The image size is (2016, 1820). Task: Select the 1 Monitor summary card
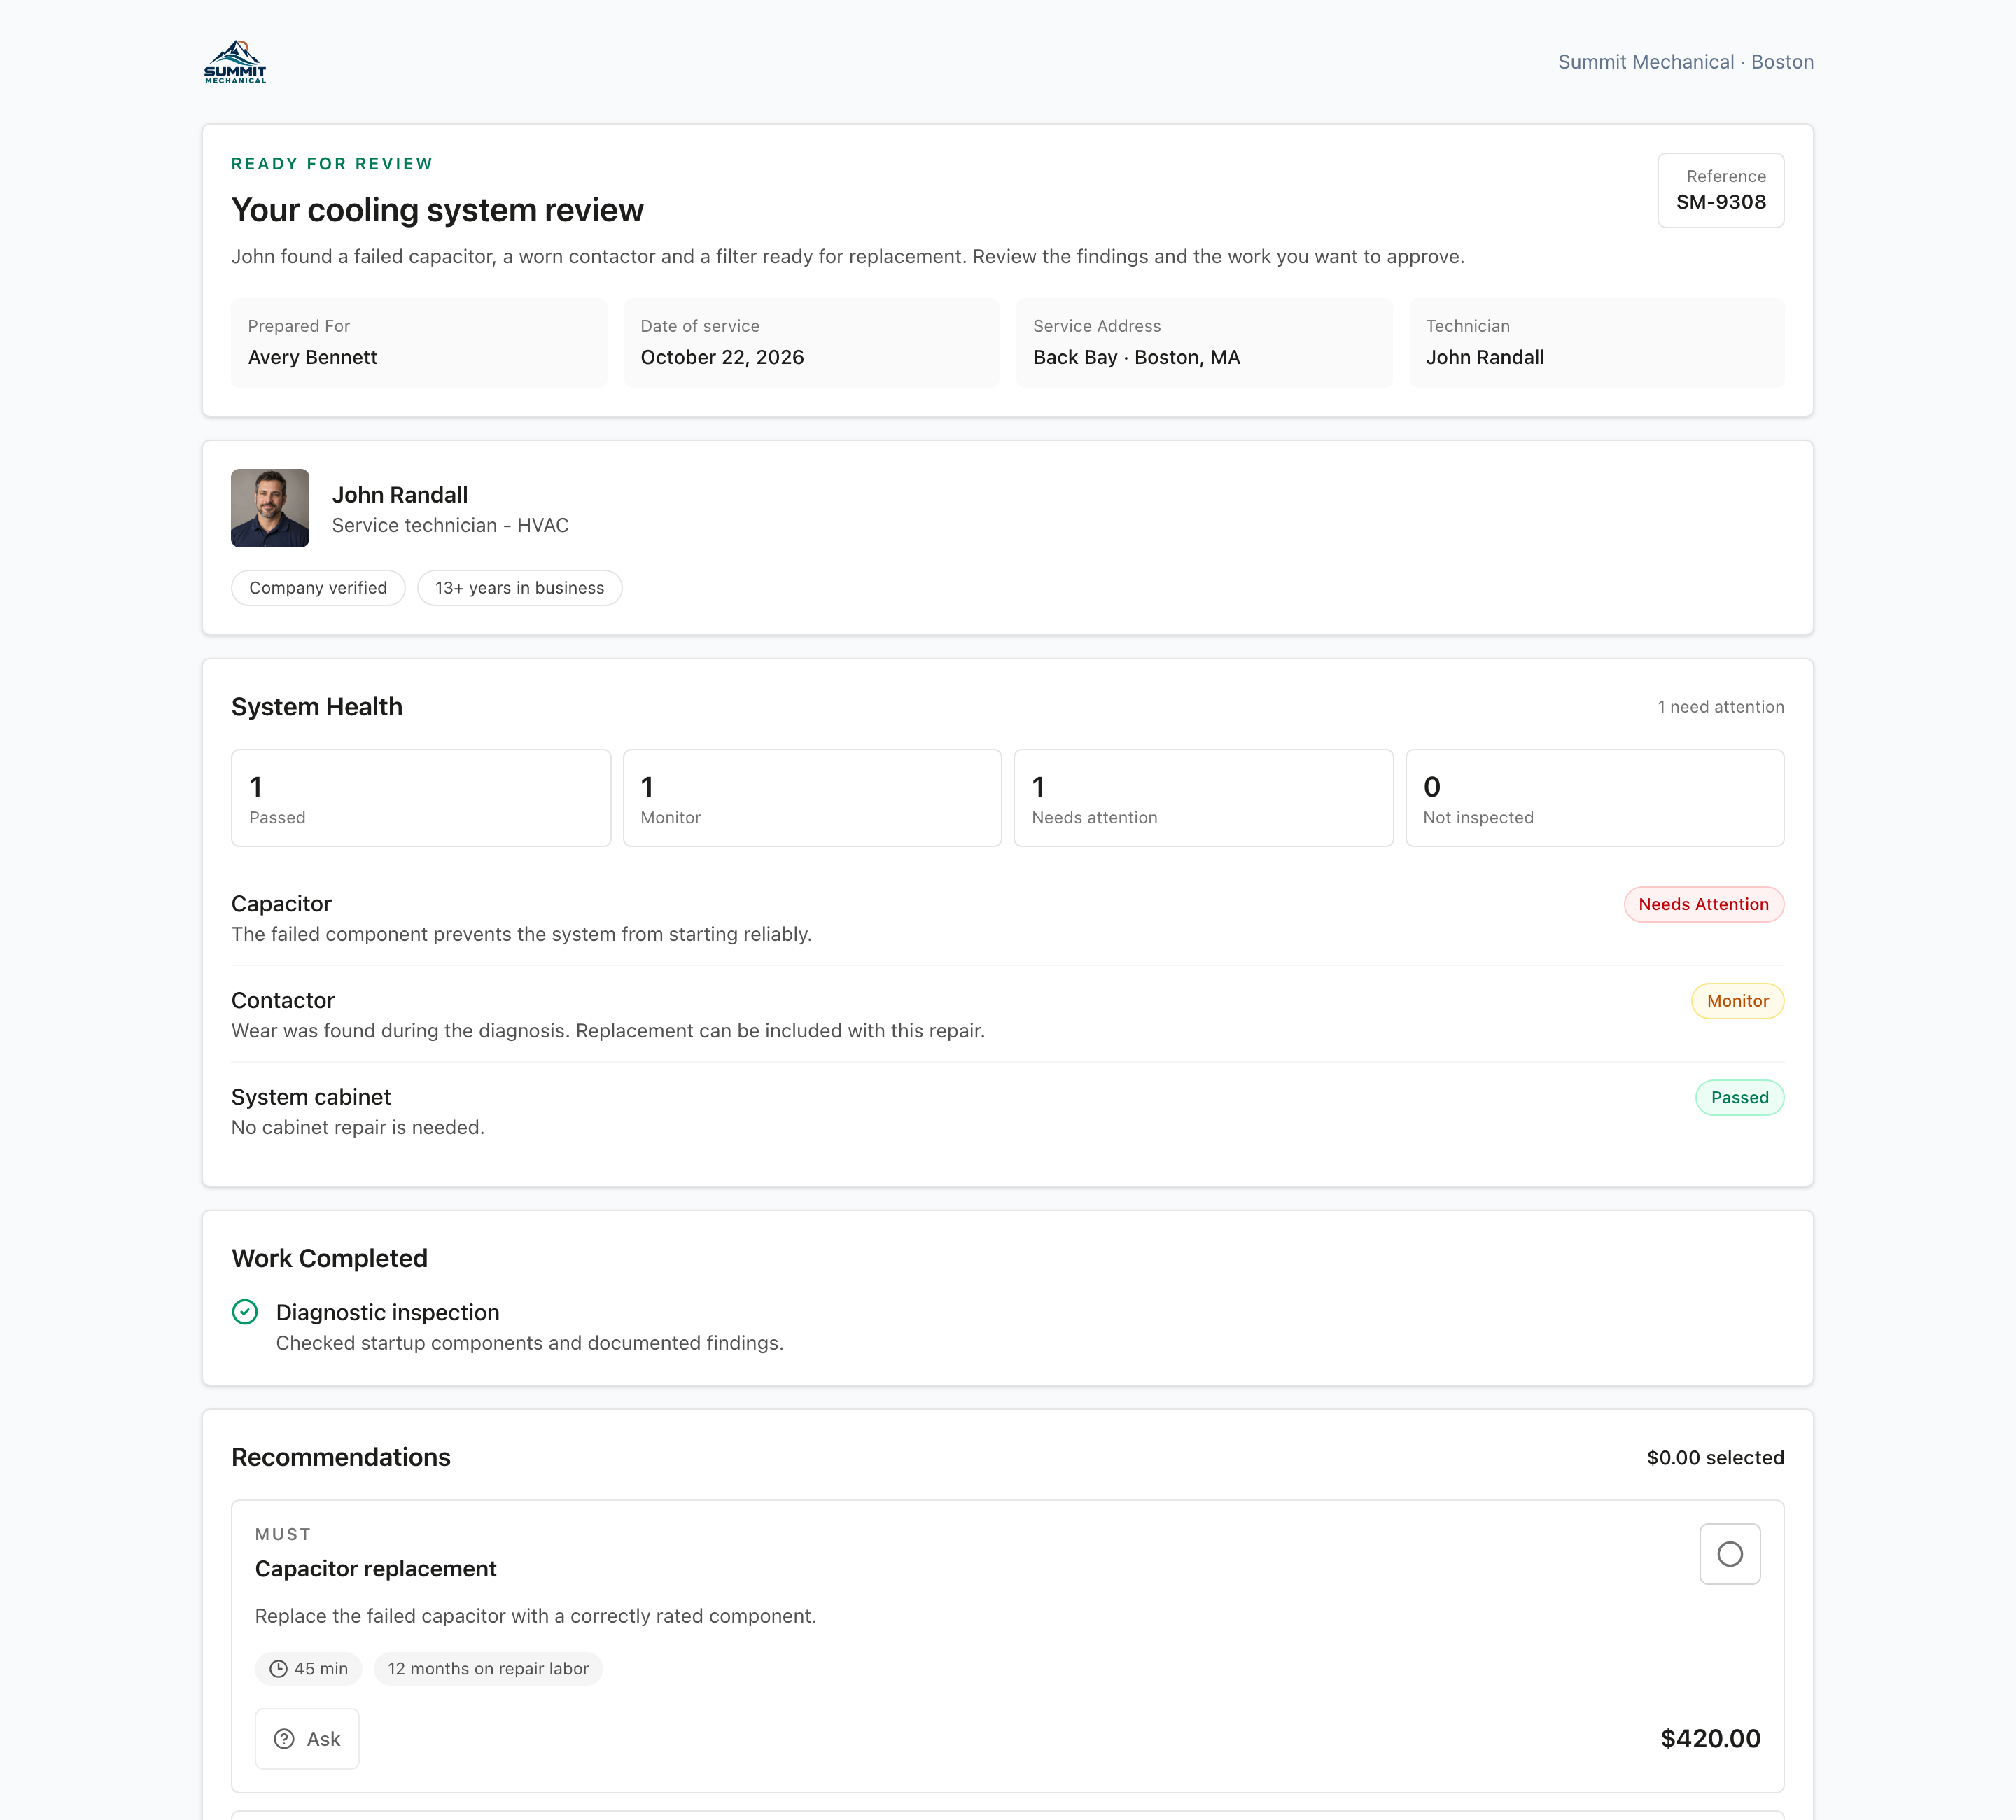point(812,798)
